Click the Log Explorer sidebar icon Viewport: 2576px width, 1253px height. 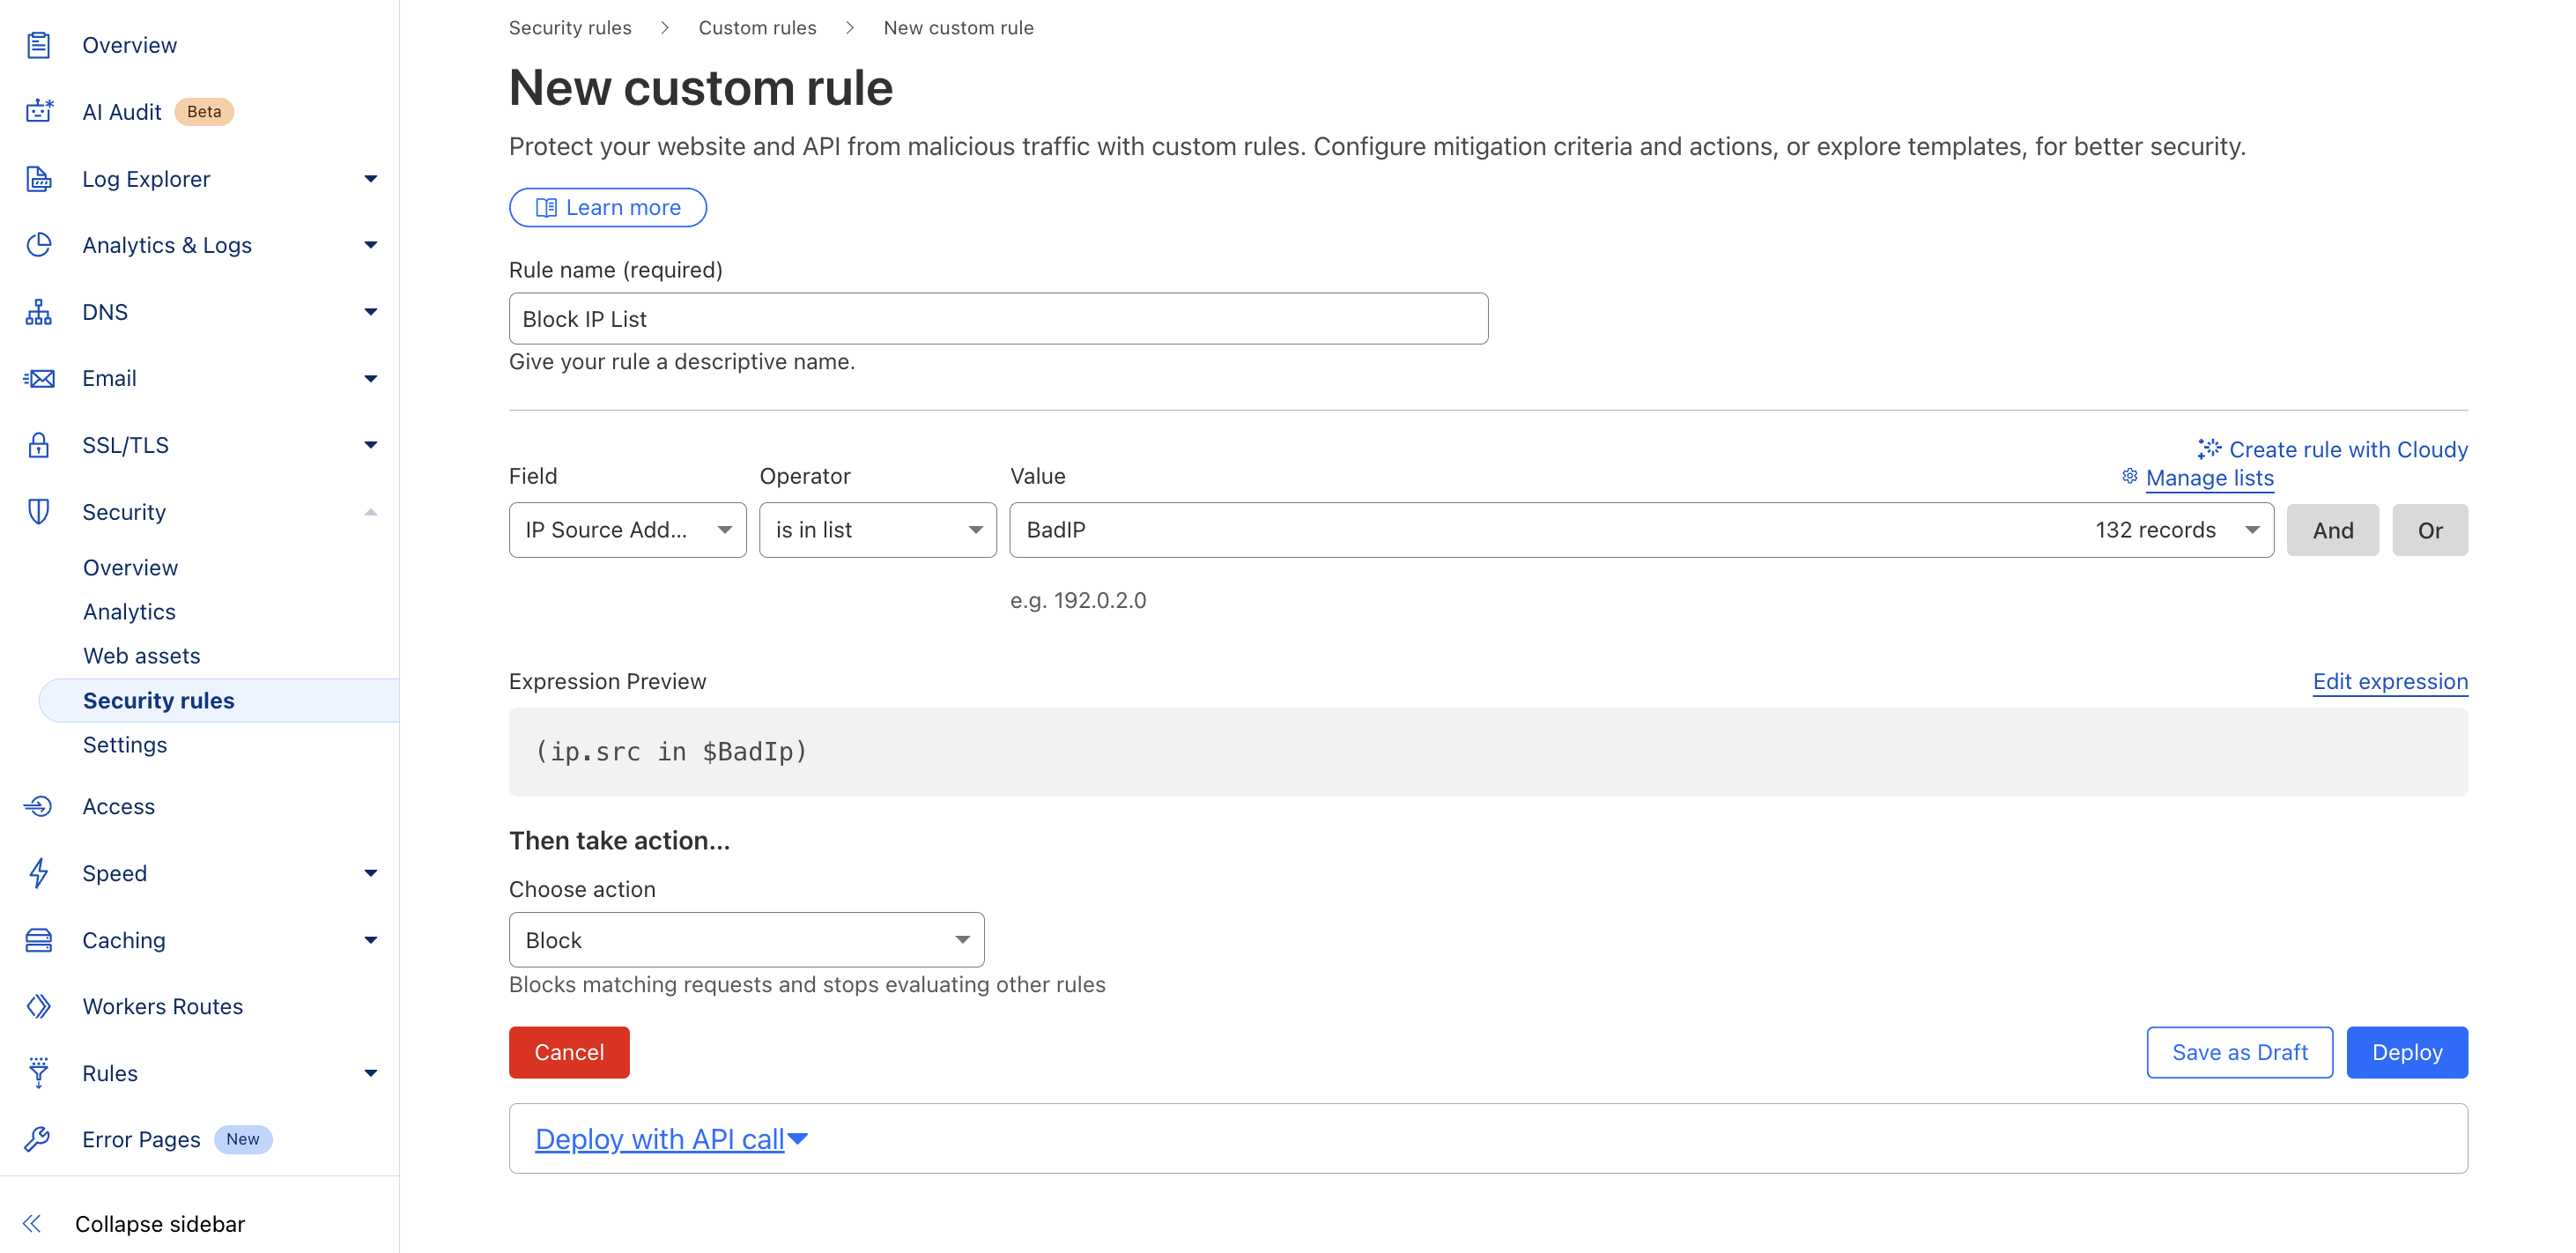[x=39, y=179]
